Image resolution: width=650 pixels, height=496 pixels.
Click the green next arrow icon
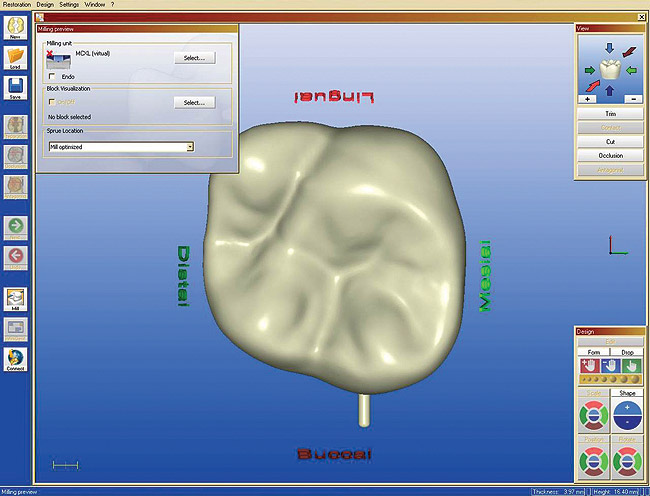pos(14,226)
